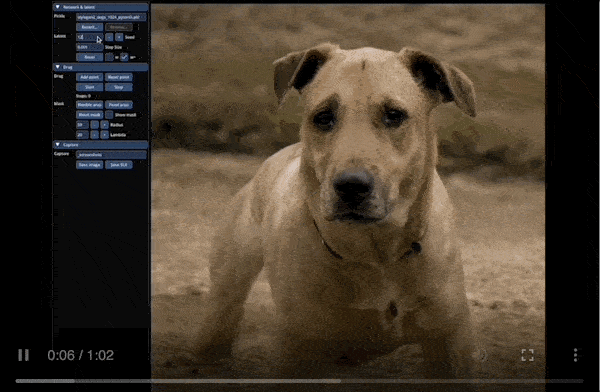Click the Lambda value field
600x392 pixels.
pos(82,135)
